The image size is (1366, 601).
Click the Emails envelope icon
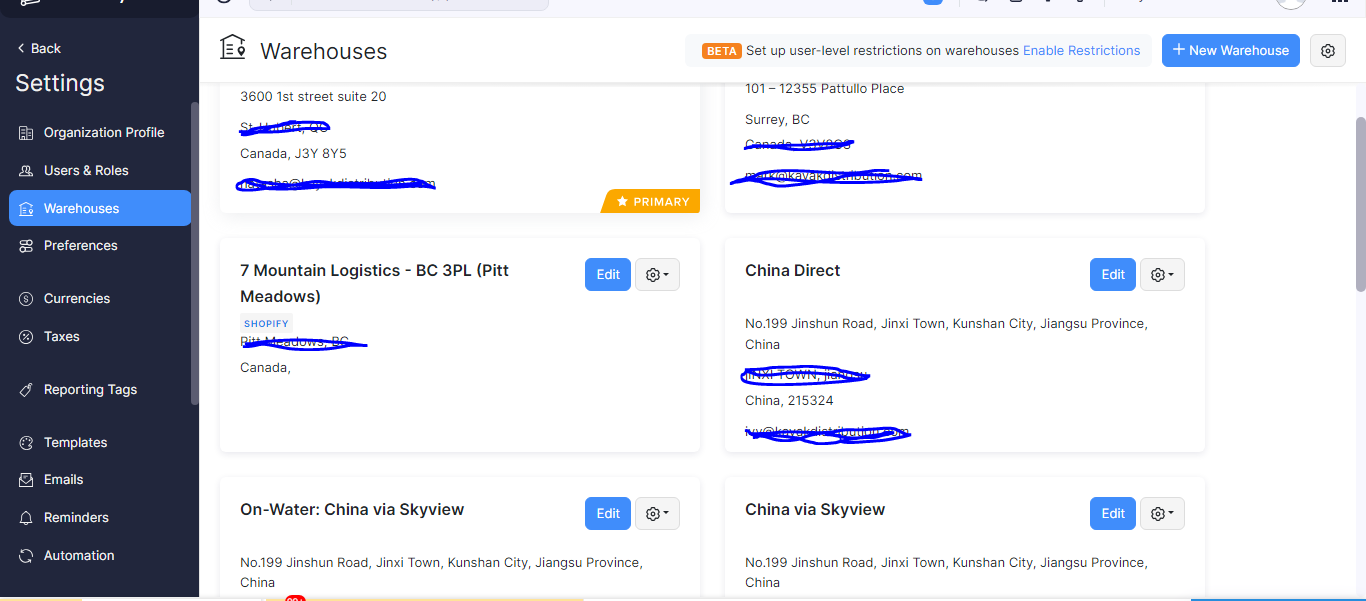(26, 480)
